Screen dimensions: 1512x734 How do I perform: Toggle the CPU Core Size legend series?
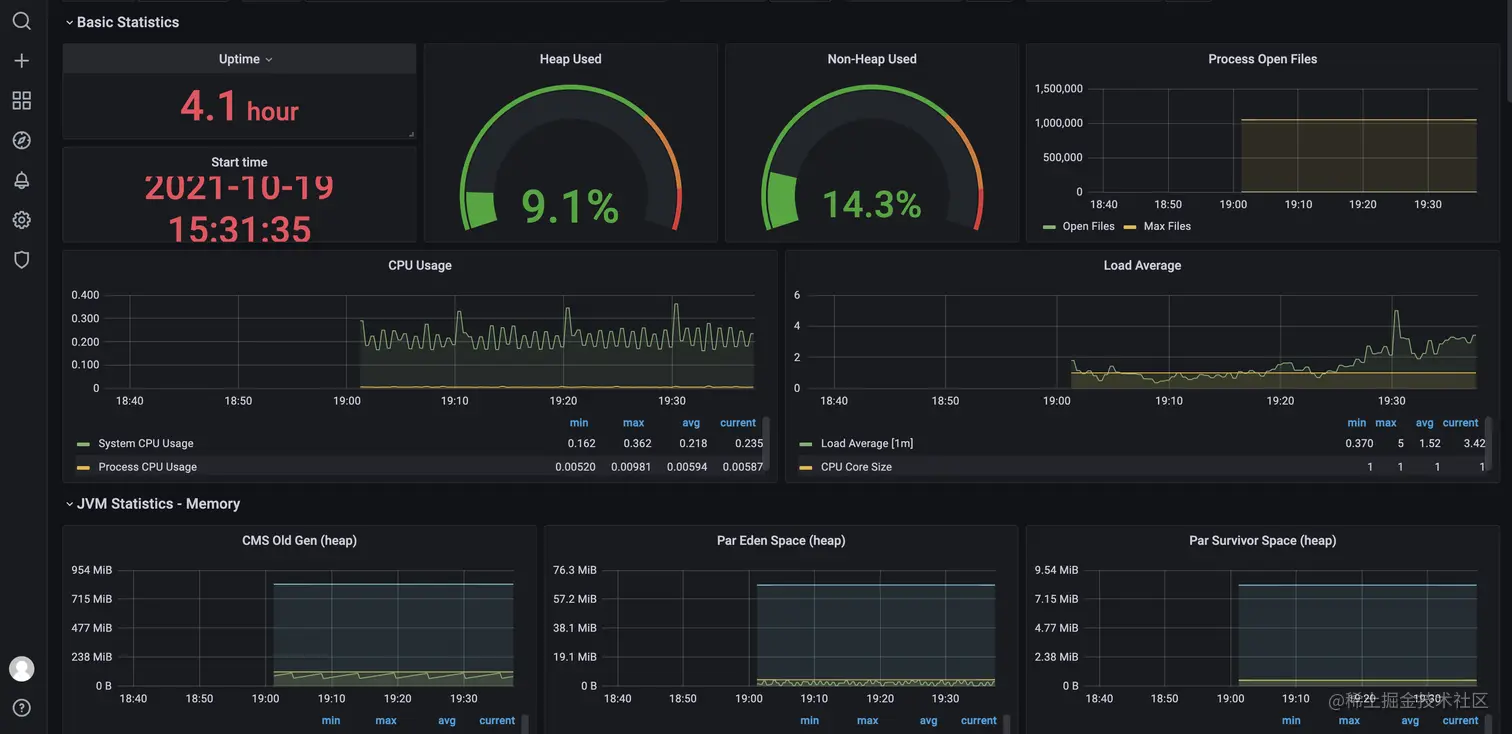click(x=856, y=467)
